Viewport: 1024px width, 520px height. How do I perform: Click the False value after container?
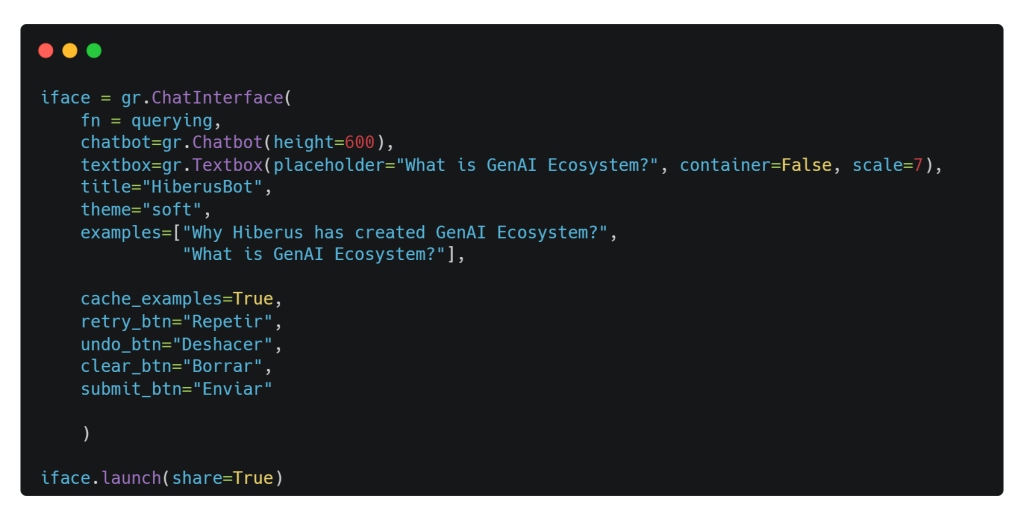807,165
